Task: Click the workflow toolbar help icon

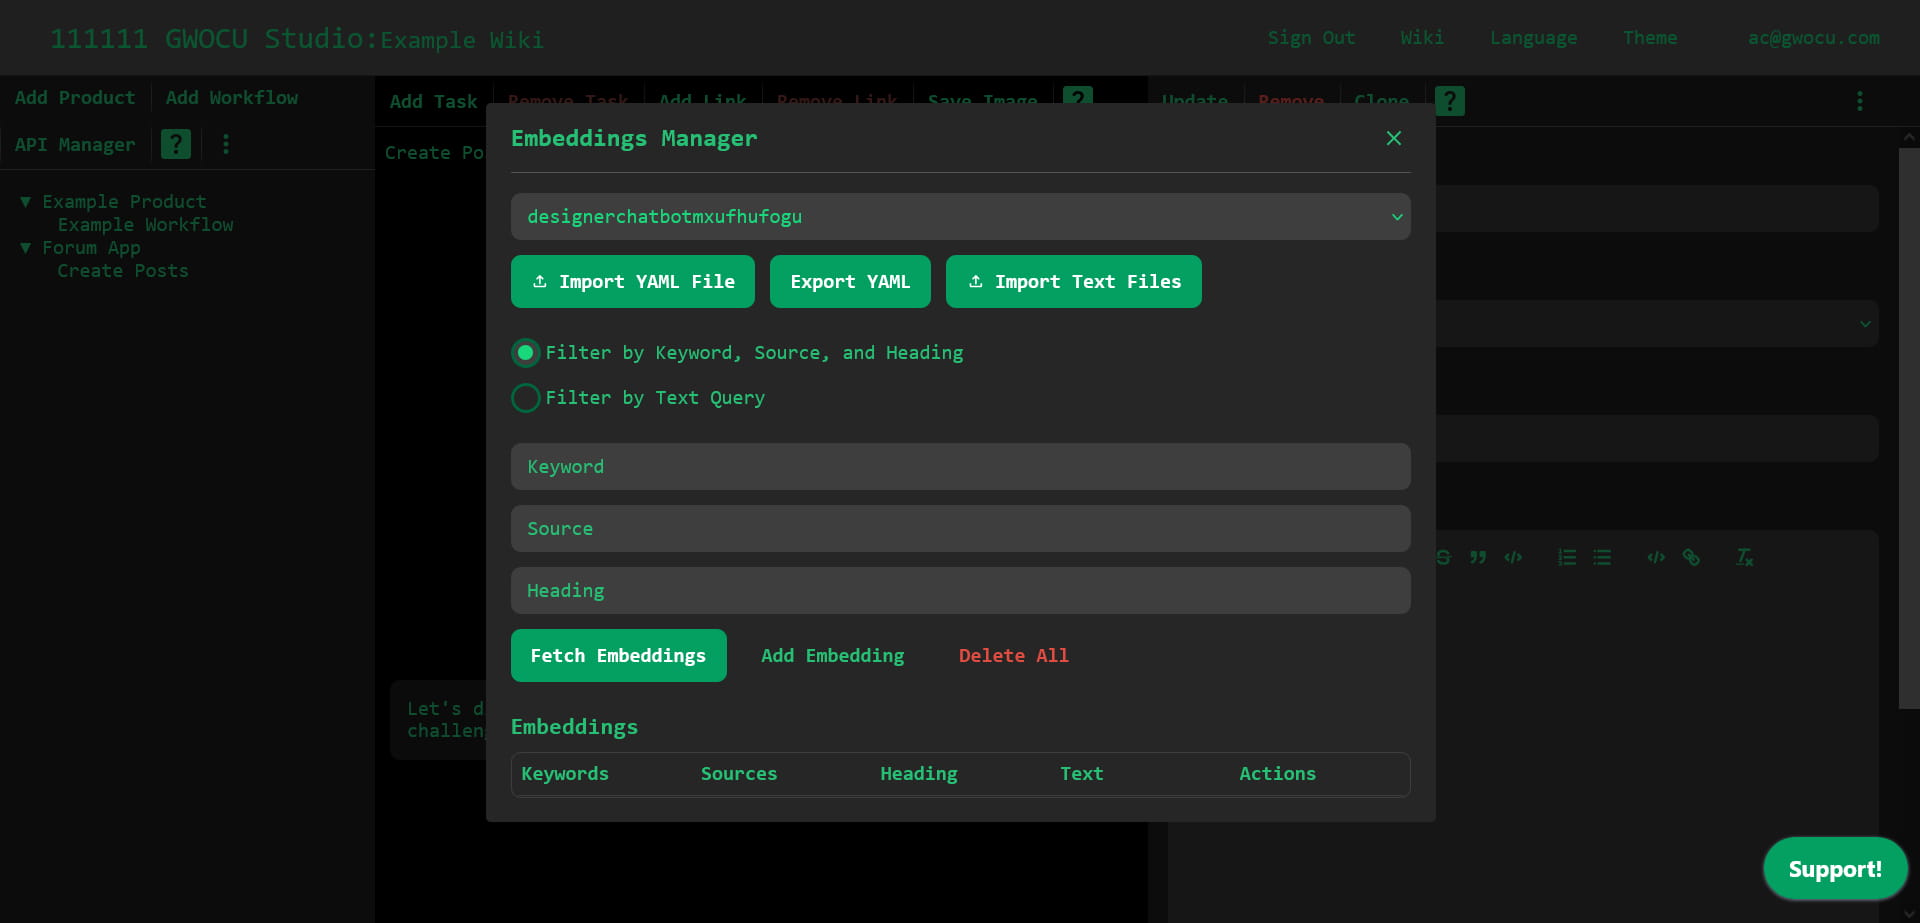Action: click(1078, 96)
